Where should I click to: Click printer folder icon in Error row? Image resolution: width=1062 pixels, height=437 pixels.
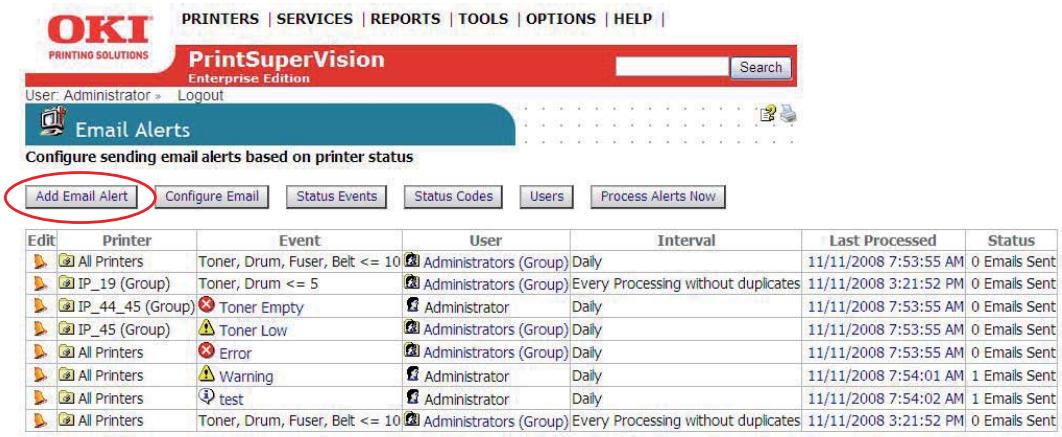(x=67, y=353)
